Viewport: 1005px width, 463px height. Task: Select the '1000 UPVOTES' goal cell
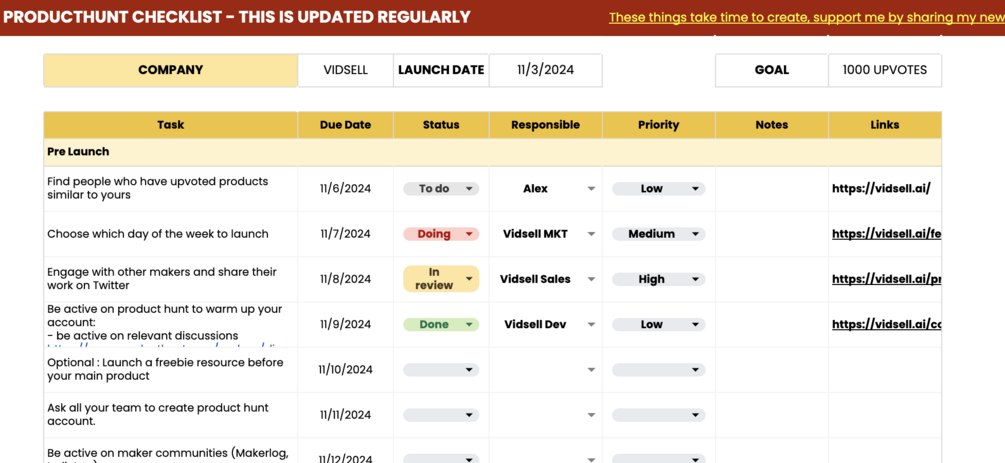point(885,70)
